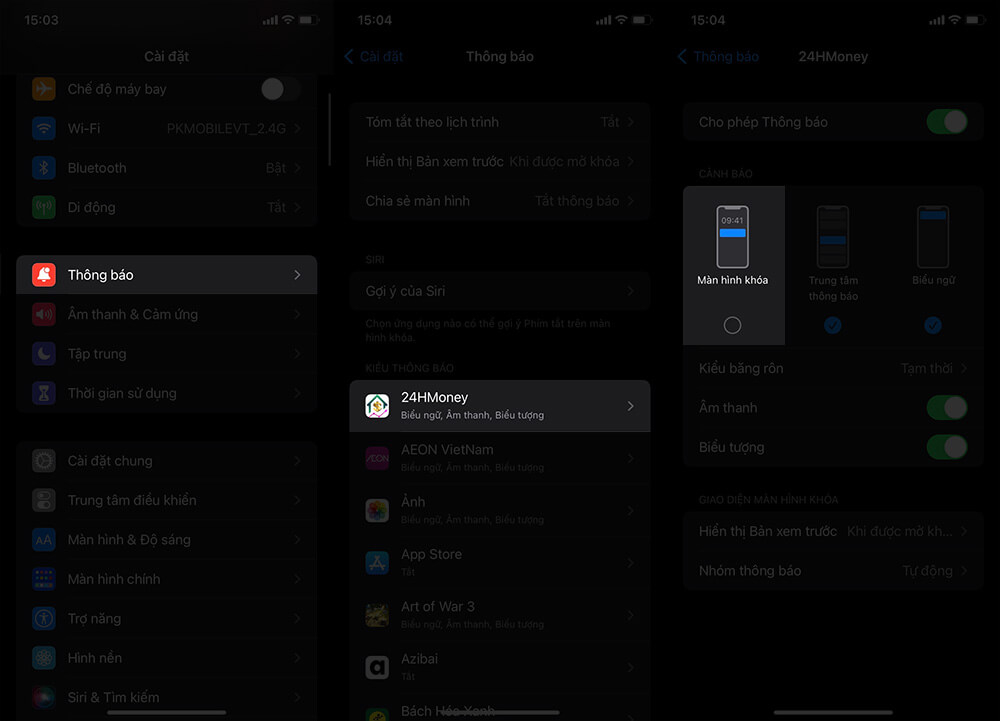Open Gợi ý của Siri row
This screenshot has width=1000, height=721.
500,291
